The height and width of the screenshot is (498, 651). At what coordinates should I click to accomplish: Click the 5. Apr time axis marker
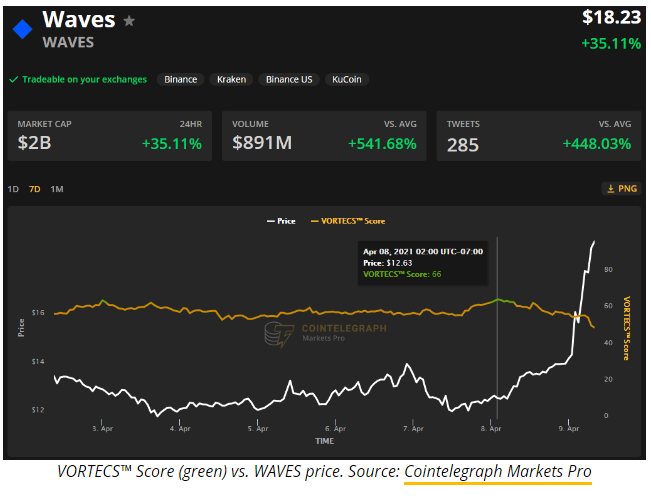coord(258,428)
